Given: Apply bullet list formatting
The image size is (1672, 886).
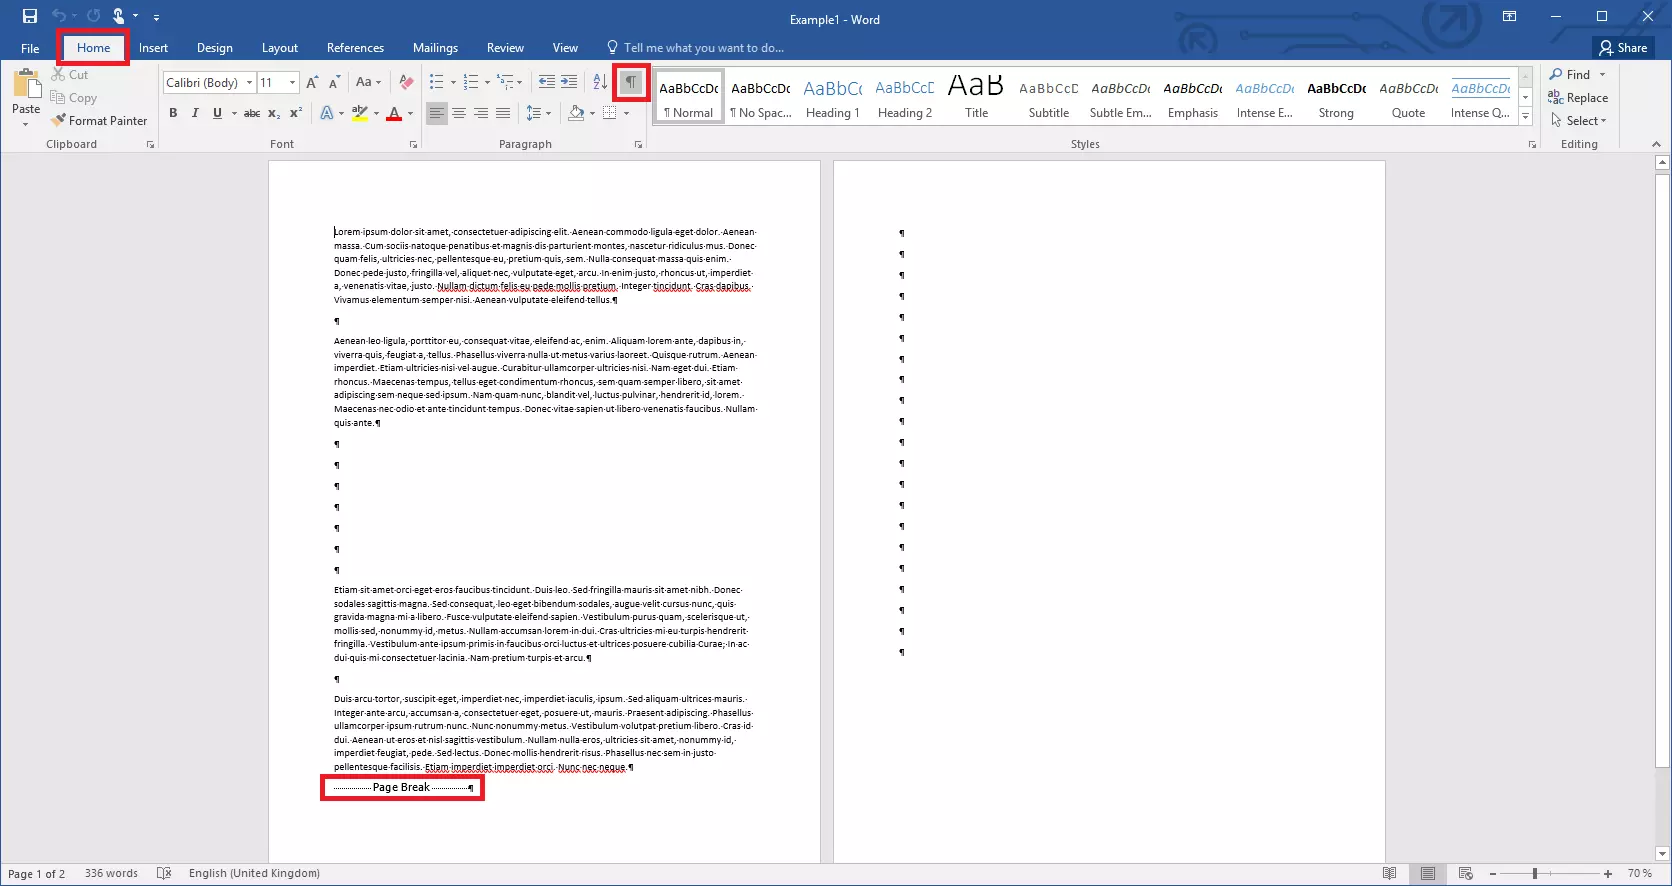Looking at the screenshot, I should point(436,82).
